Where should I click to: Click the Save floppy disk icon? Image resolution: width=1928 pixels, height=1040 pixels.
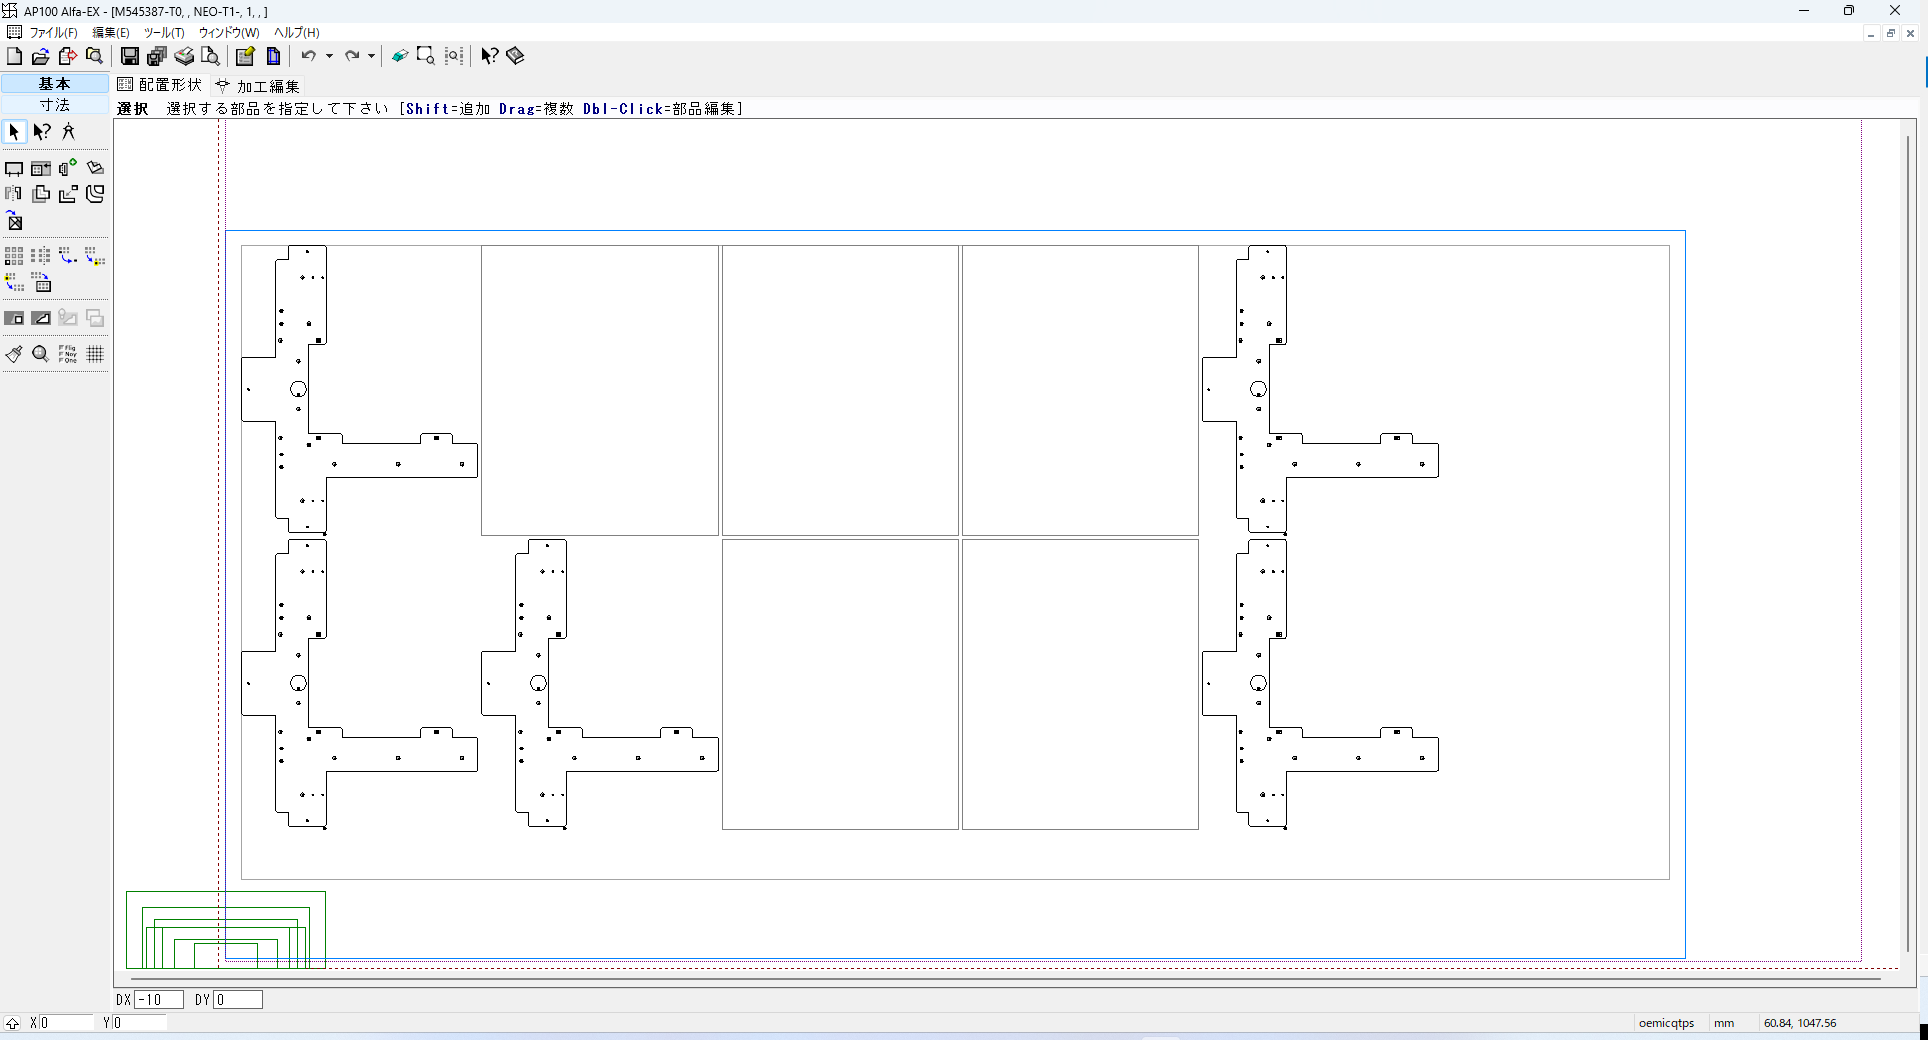point(130,56)
